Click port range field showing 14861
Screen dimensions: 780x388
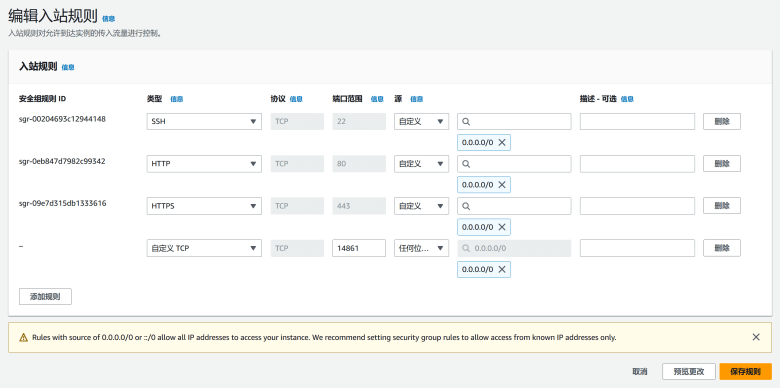(359, 248)
